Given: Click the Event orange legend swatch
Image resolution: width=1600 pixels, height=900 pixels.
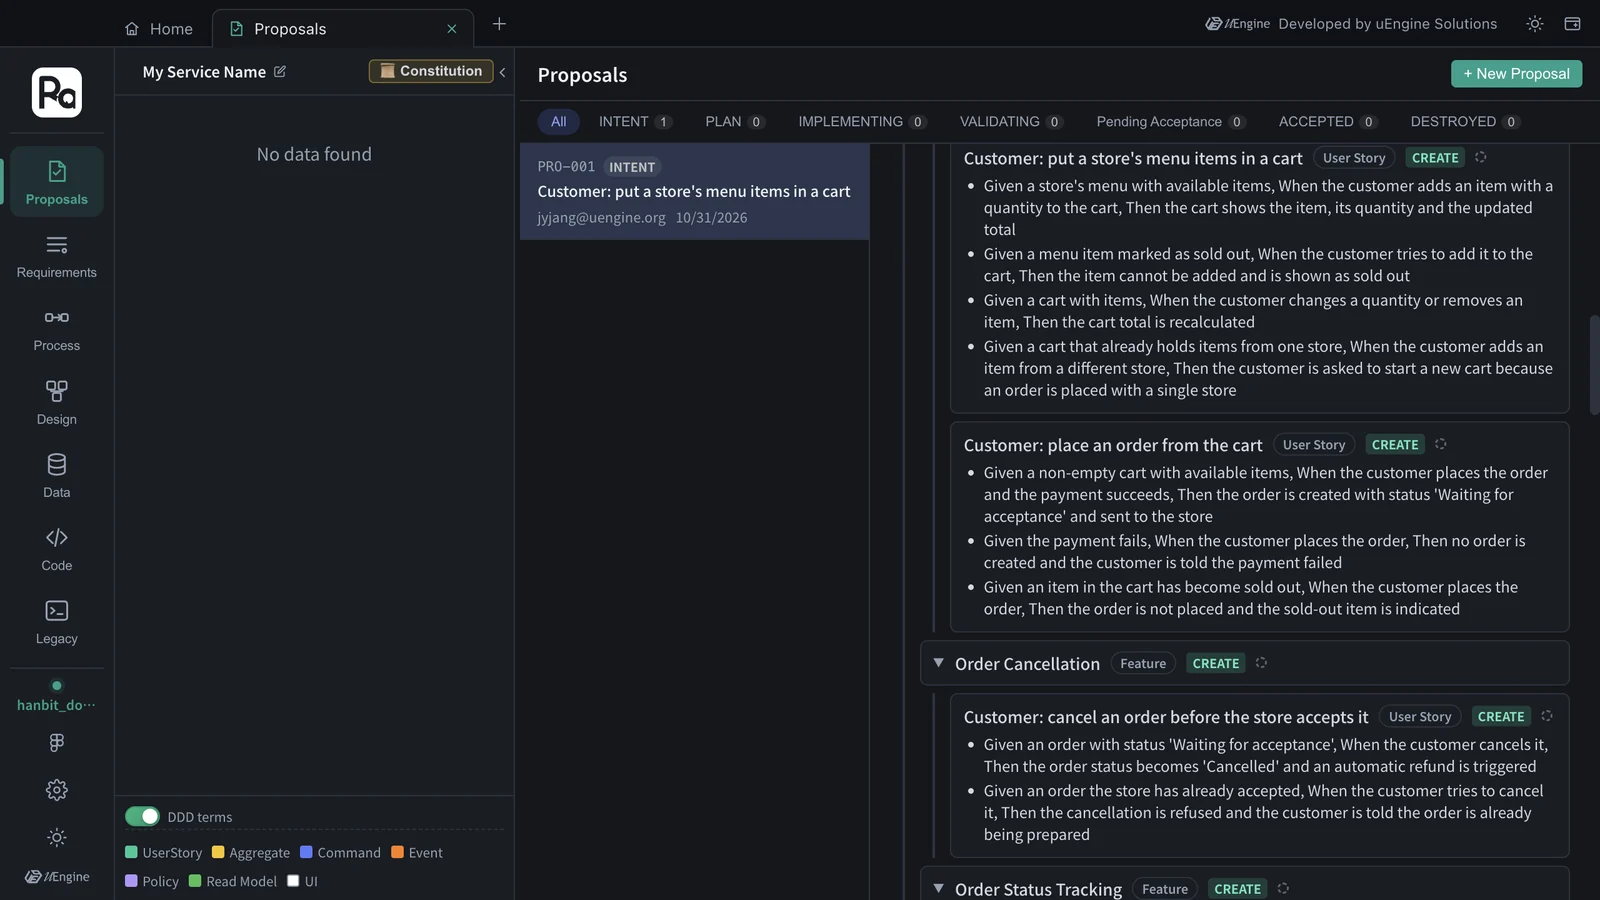Looking at the screenshot, I should 397,852.
